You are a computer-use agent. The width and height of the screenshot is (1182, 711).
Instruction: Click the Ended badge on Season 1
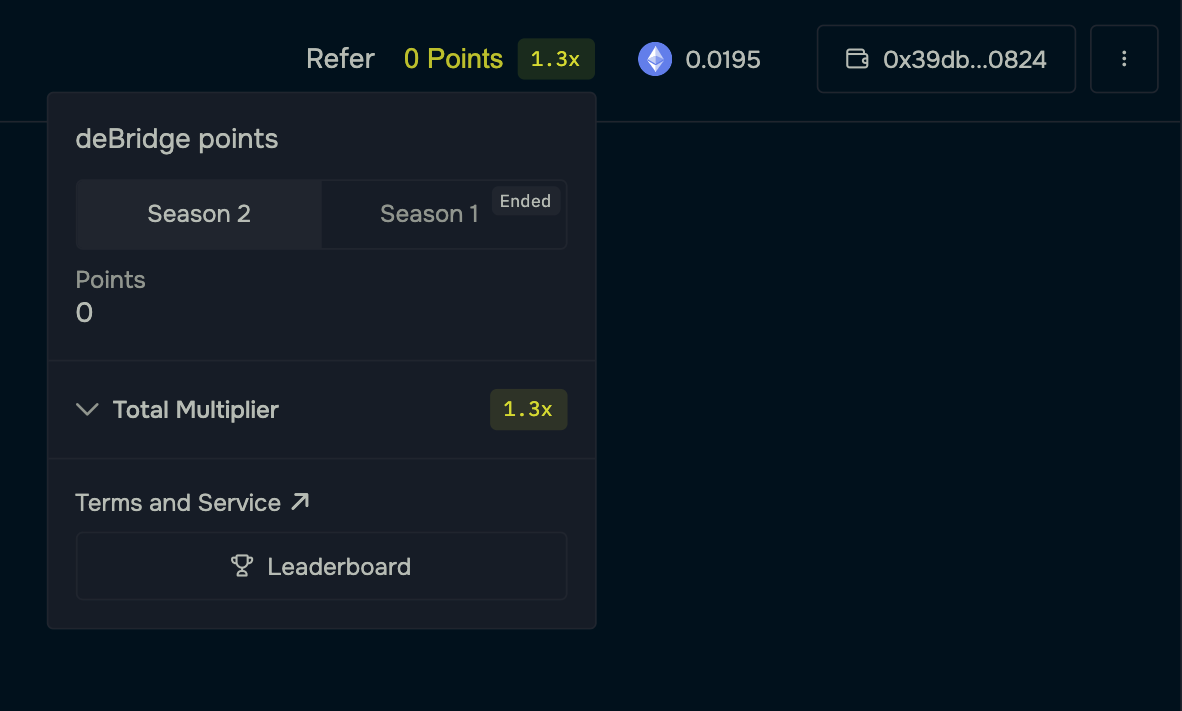click(x=525, y=201)
